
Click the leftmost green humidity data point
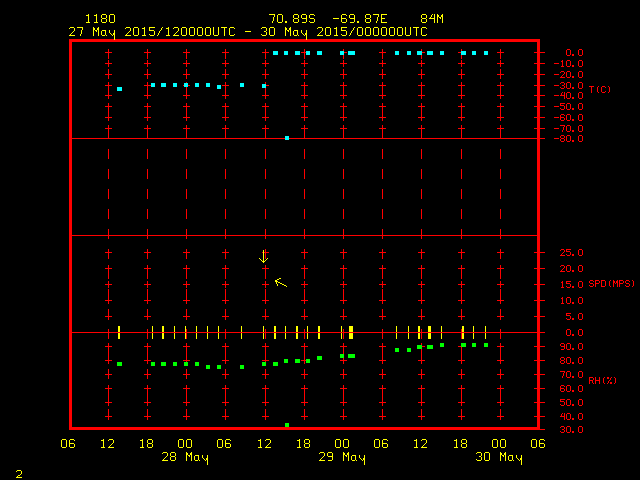tap(119, 364)
